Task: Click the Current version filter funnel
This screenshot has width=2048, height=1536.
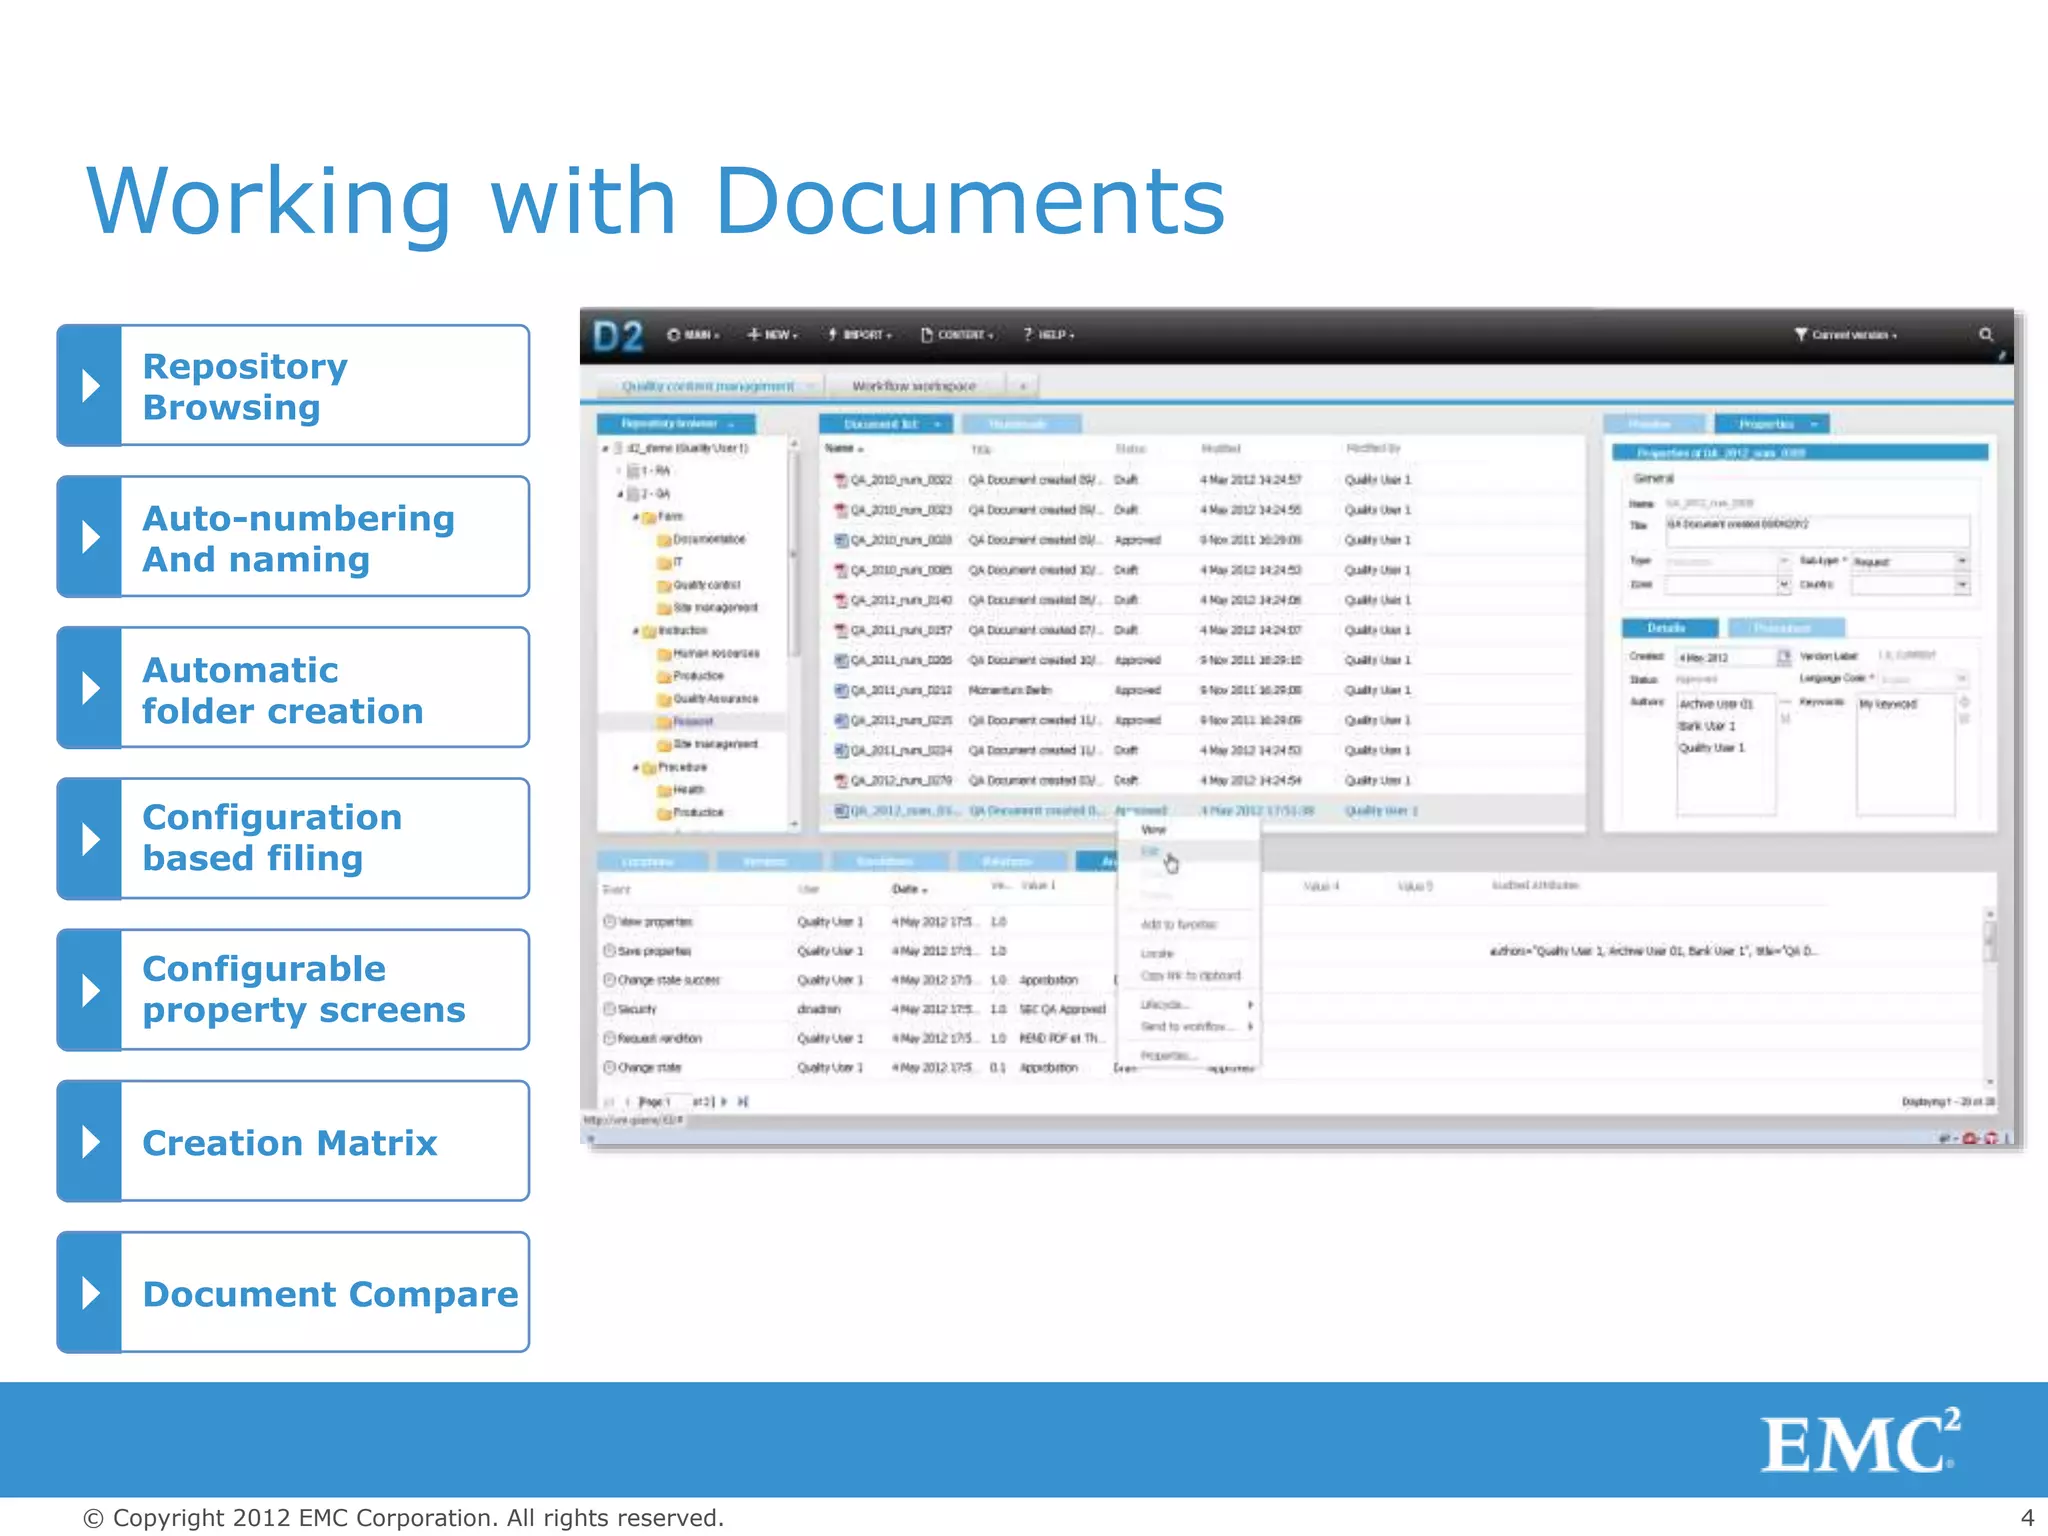Action: (1801, 335)
